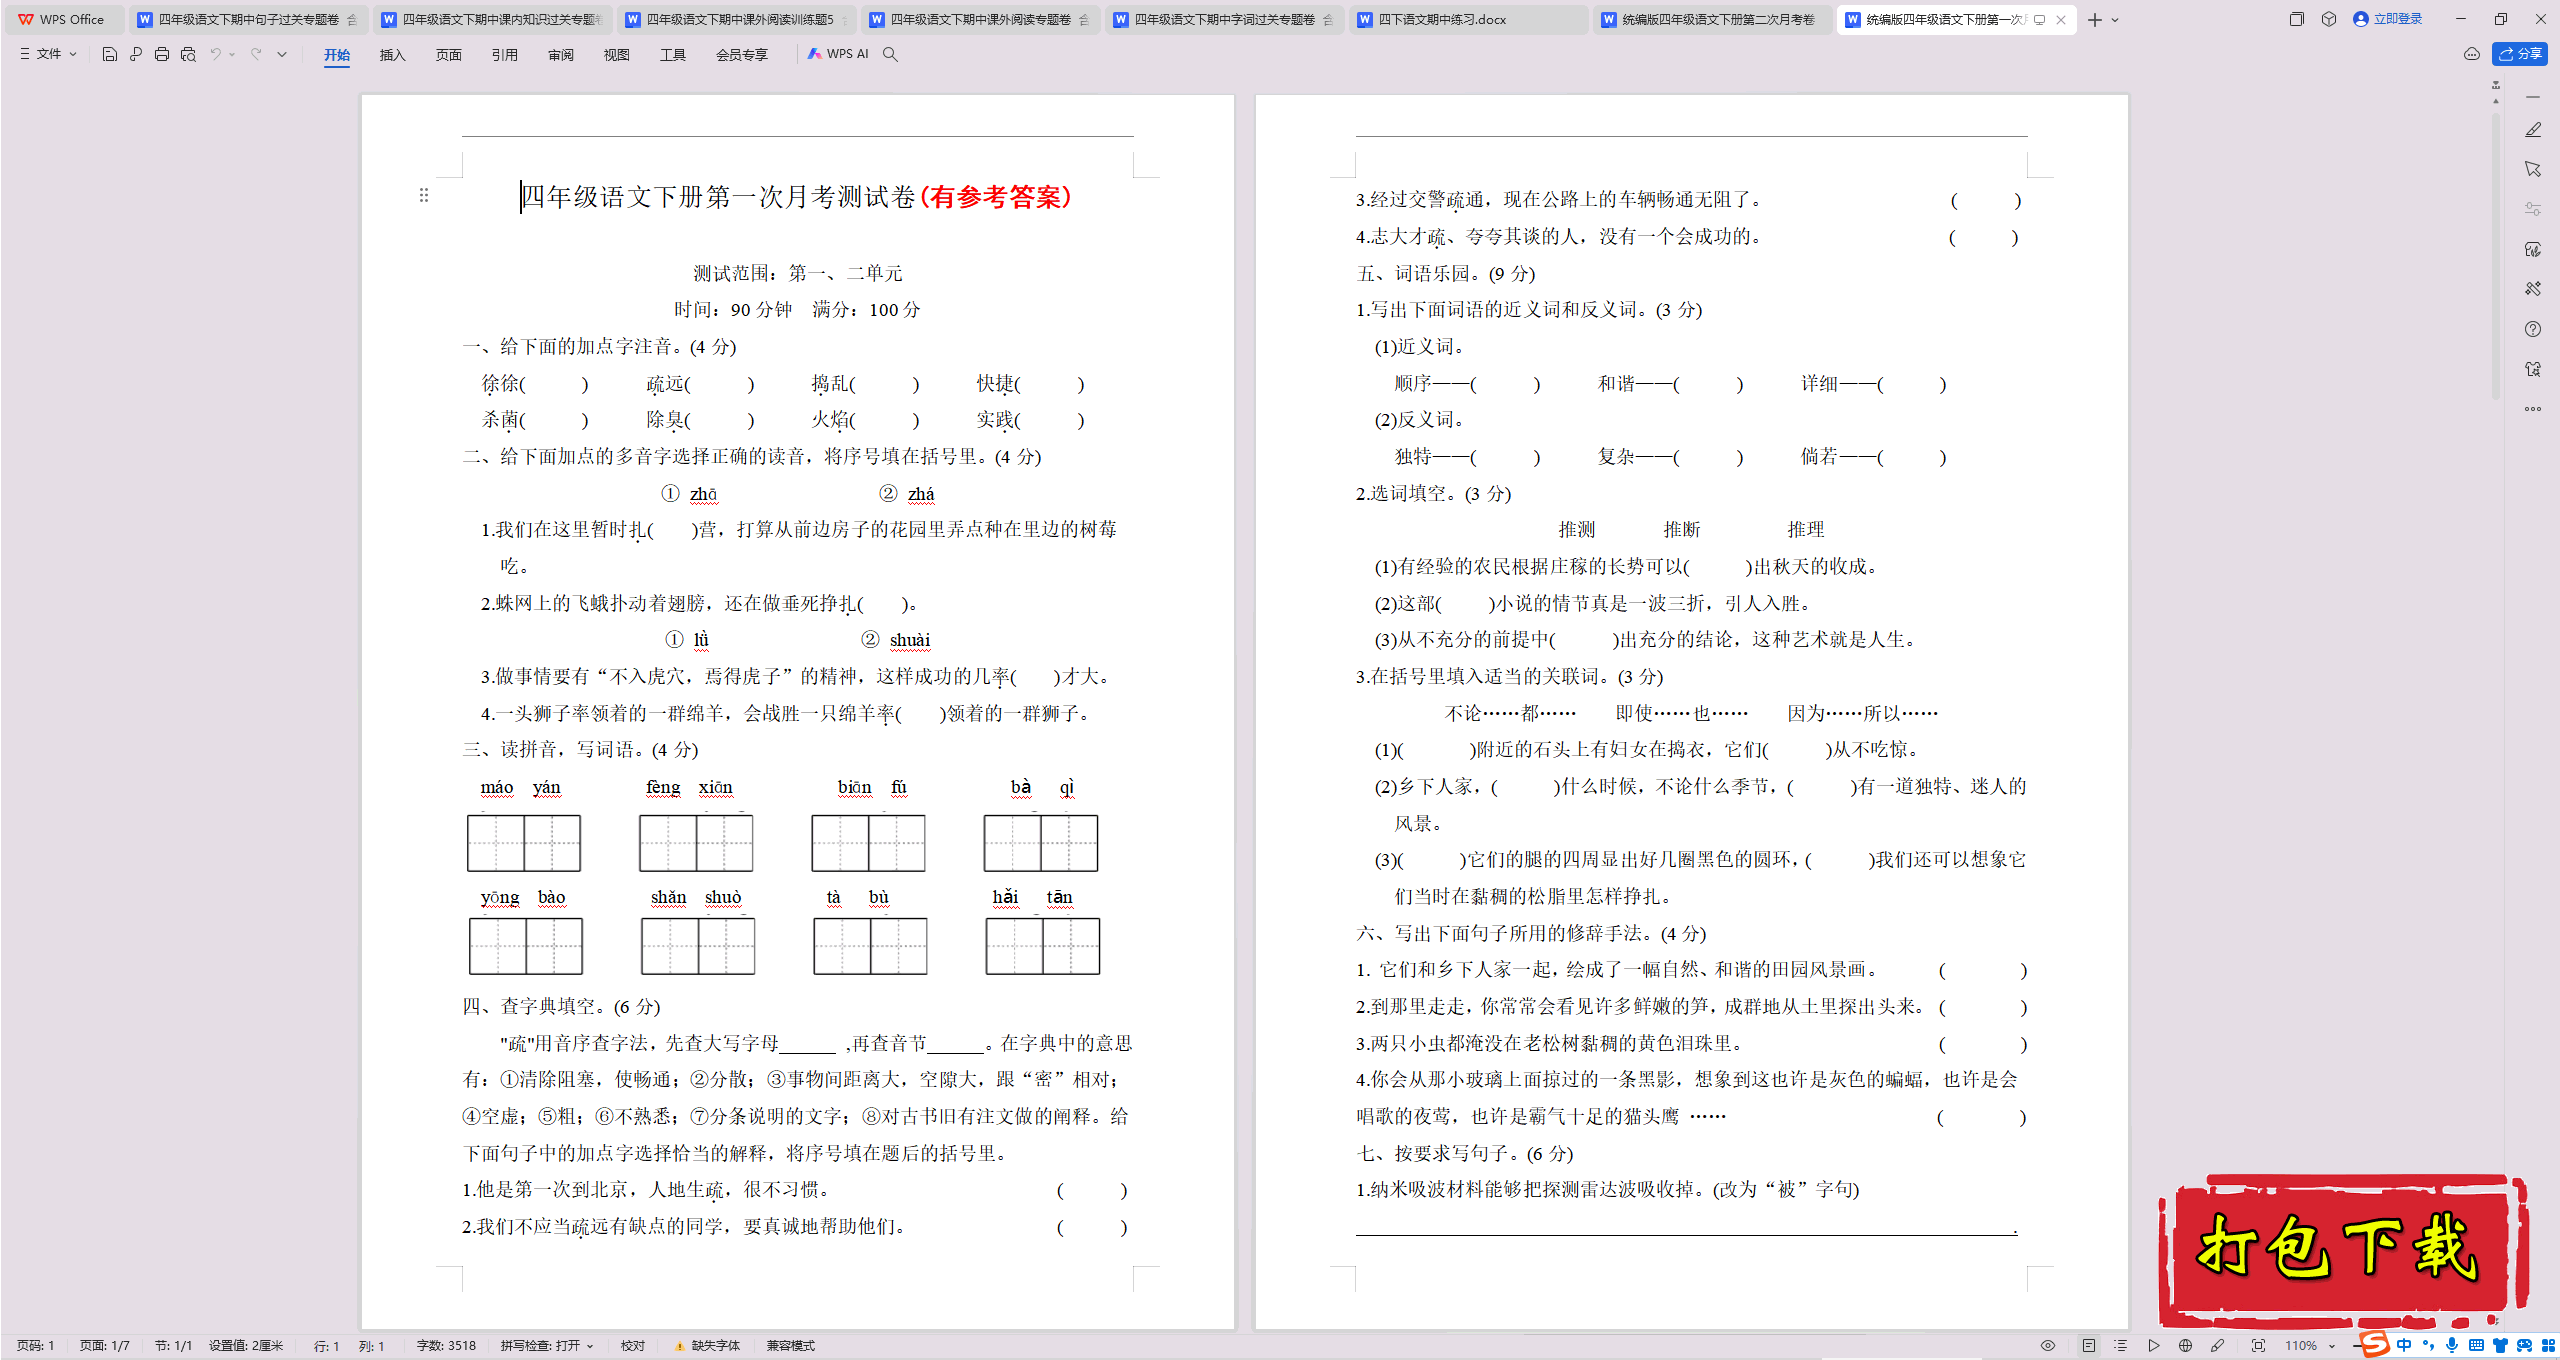Expand the undo history dropdown arrow
This screenshot has width=2560, height=1360.
pyautogui.click(x=232, y=54)
